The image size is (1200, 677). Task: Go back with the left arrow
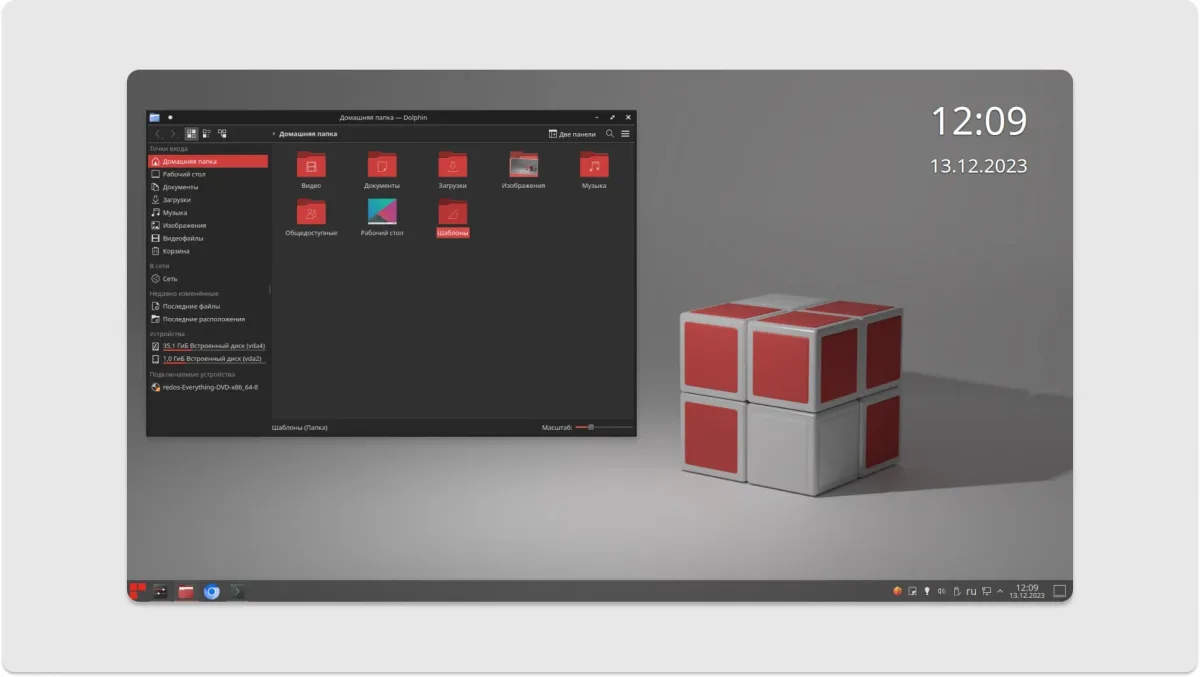(x=157, y=133)
